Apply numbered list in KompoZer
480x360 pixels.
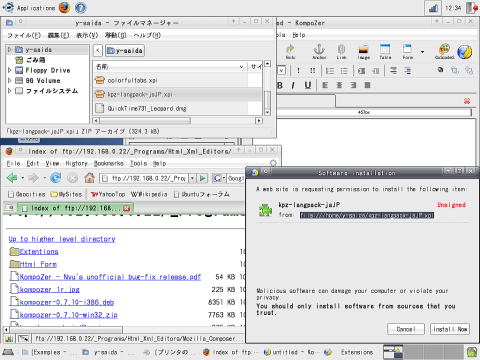(x=330, y=71)
